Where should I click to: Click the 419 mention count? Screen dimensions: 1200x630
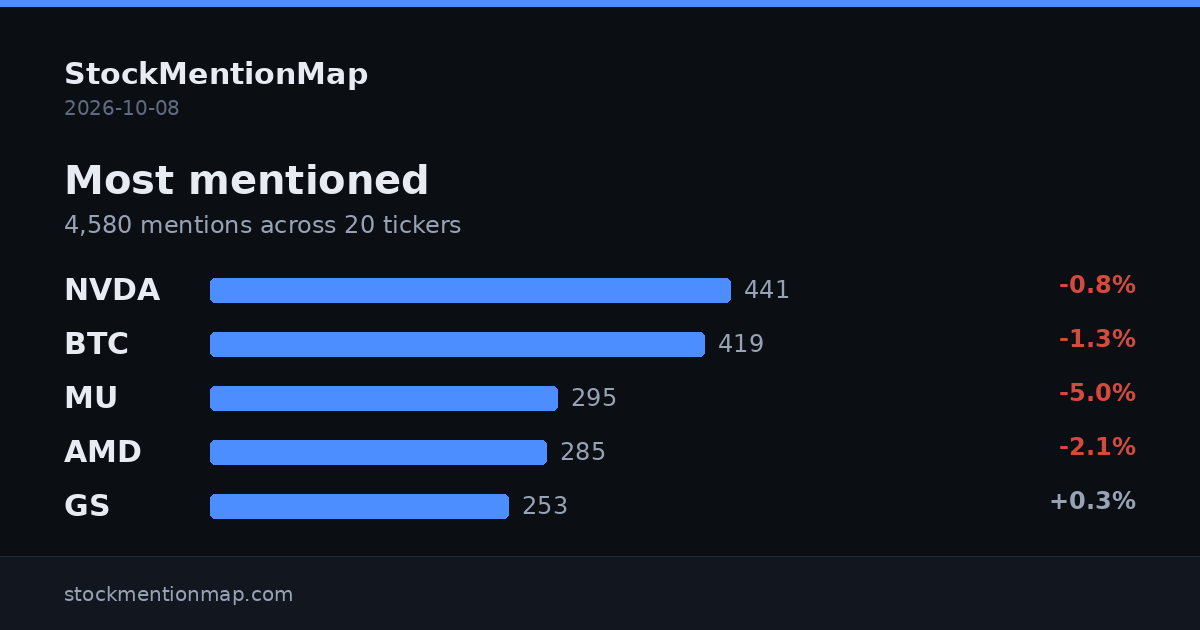(x=741, y=344)
